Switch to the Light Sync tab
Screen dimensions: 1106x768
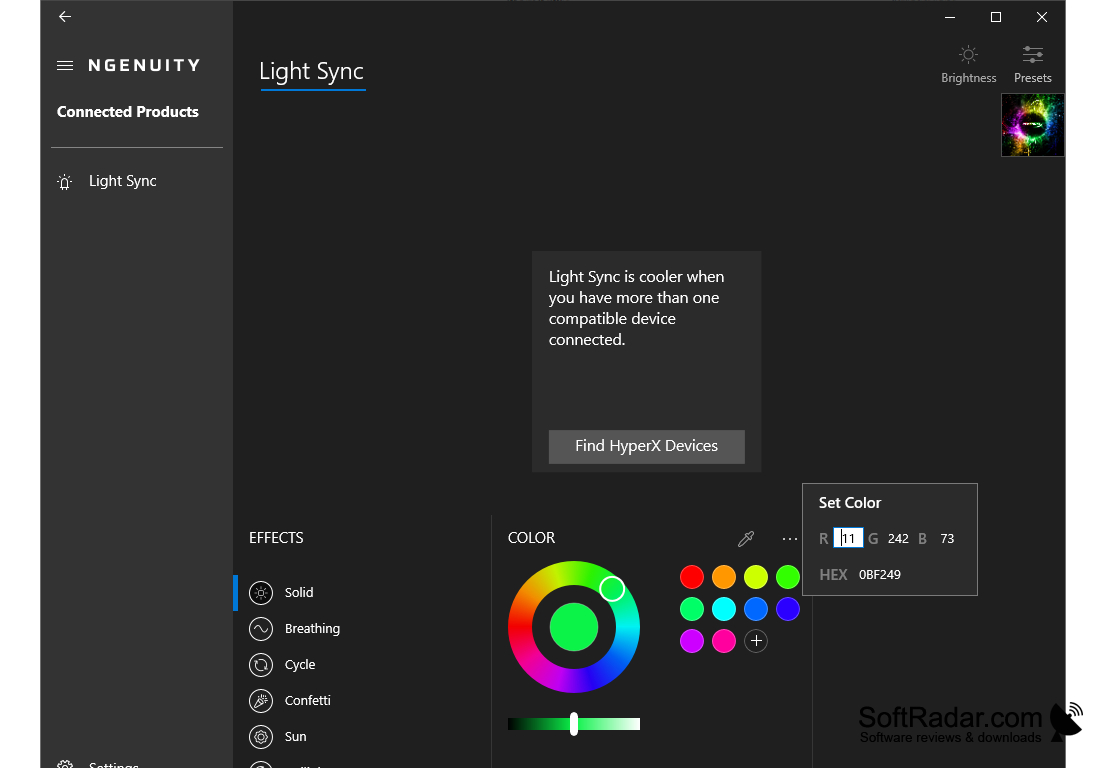[312, 71]
